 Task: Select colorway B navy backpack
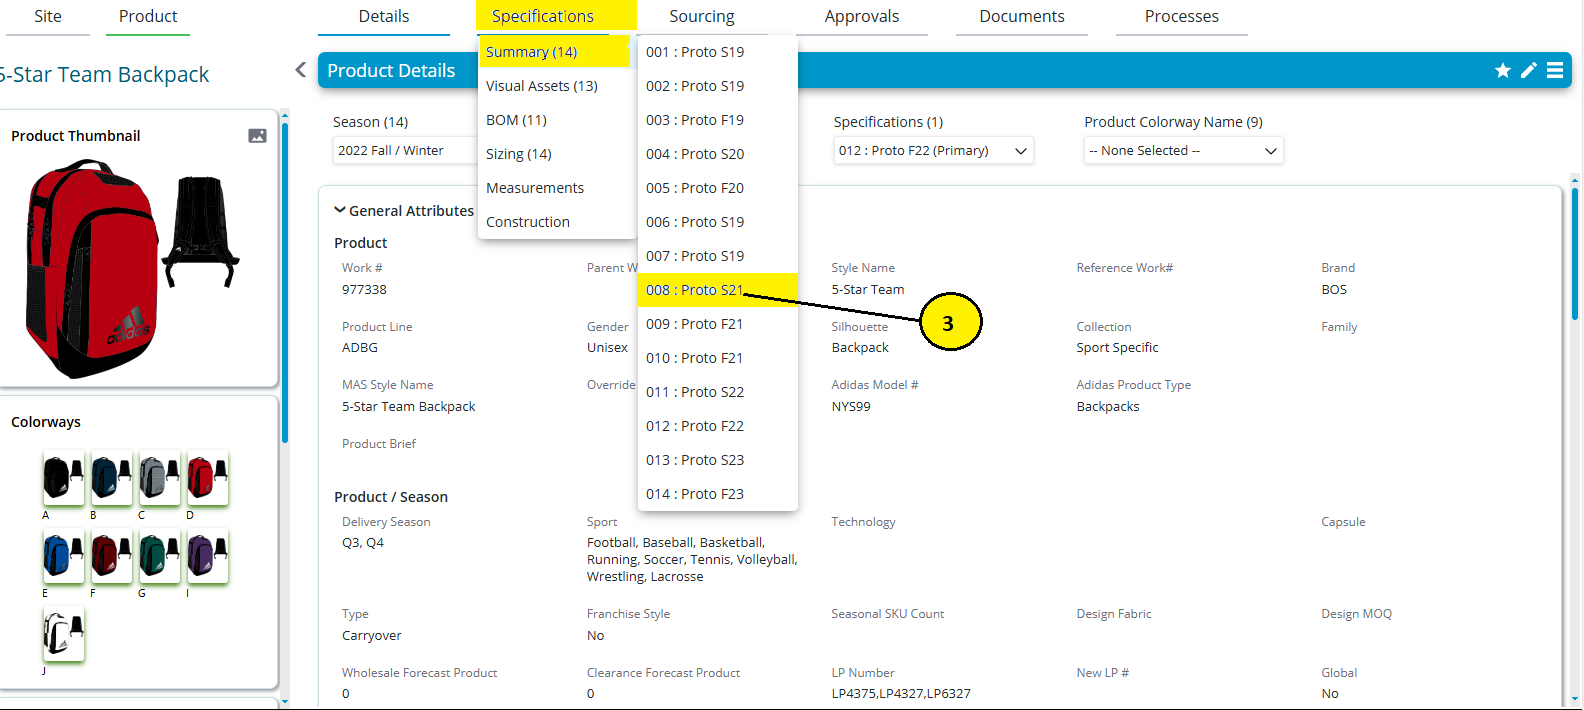[111, 478]
